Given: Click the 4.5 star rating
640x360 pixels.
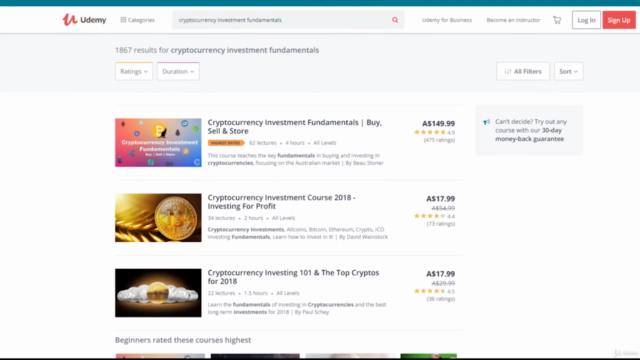Looking at the screenshot, I should coord(434,291).
